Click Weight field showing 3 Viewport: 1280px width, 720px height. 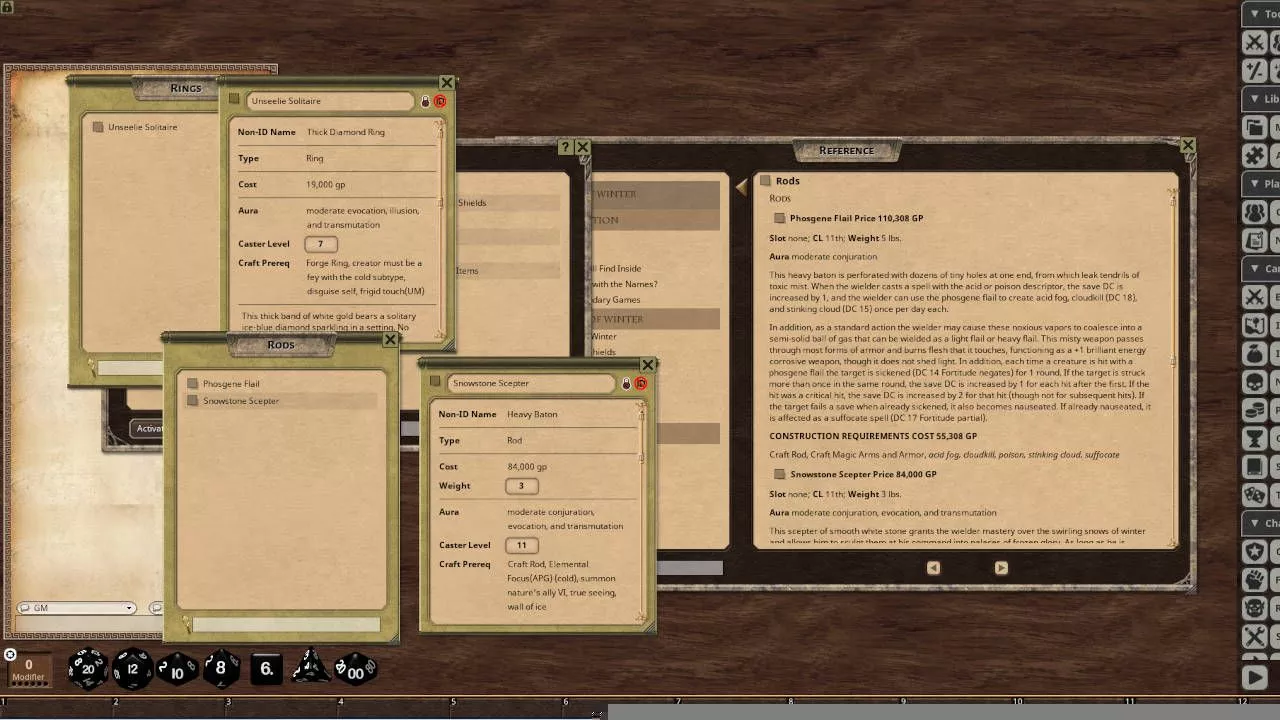(521, 486)
